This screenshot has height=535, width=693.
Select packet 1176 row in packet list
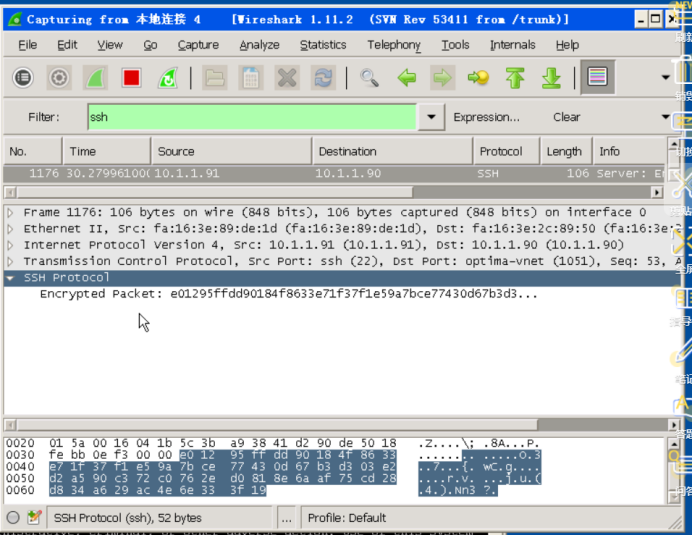pos(335,174)
